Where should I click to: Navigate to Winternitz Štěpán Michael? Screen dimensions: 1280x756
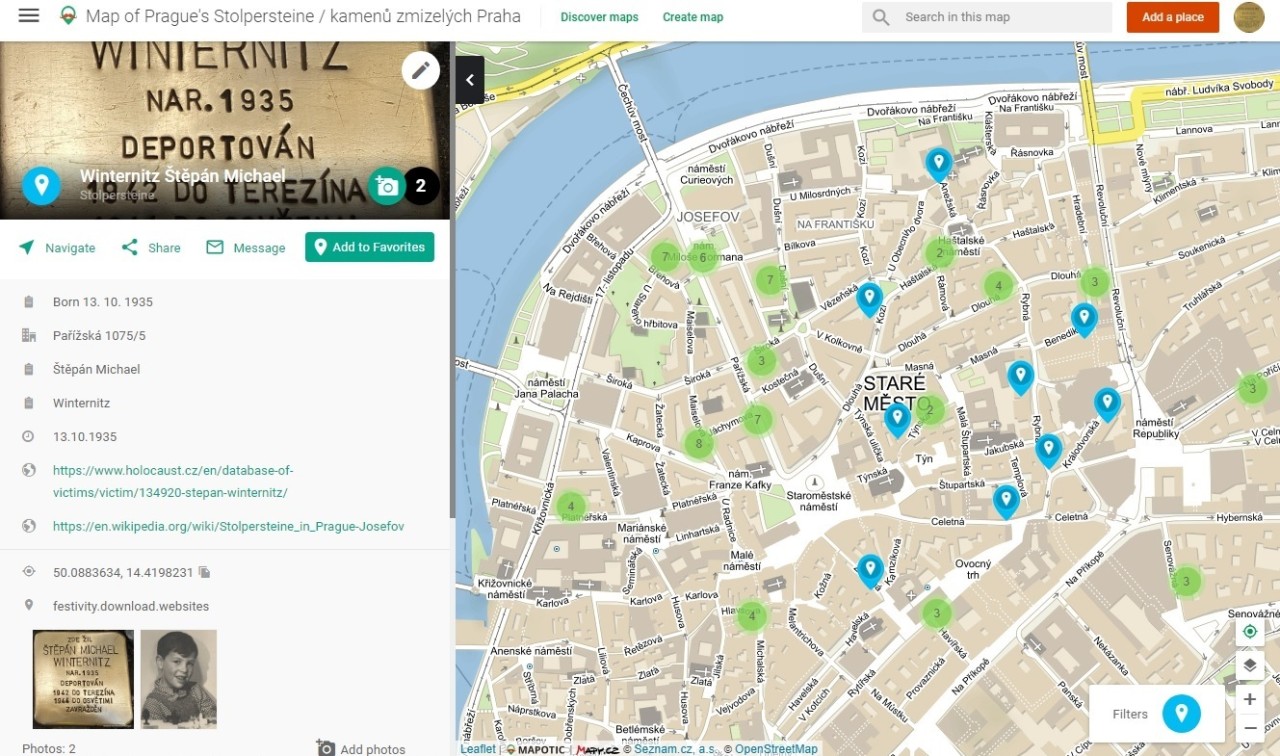(x=57, y=248)
